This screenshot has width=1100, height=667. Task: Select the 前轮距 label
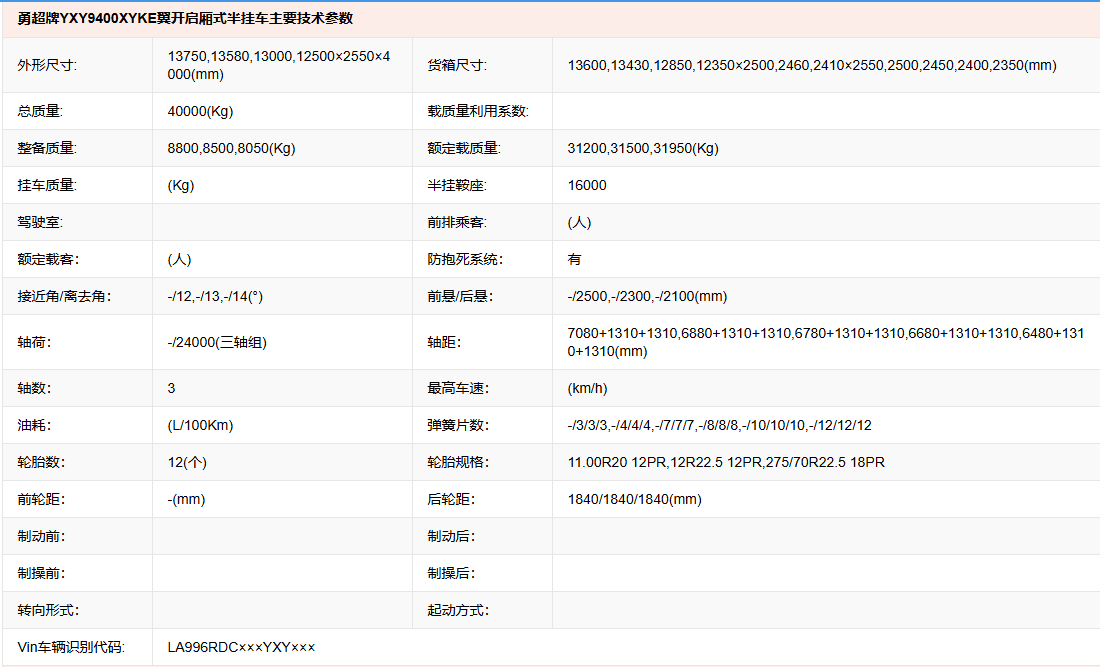41,499
